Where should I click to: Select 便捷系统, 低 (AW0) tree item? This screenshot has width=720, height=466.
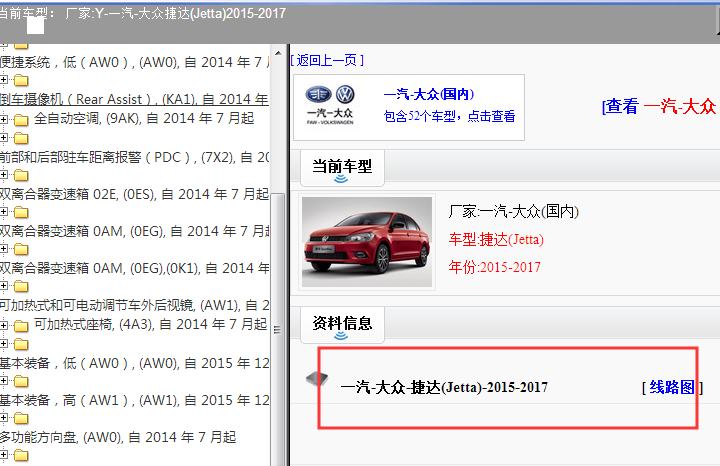click(x=135, y=62)
